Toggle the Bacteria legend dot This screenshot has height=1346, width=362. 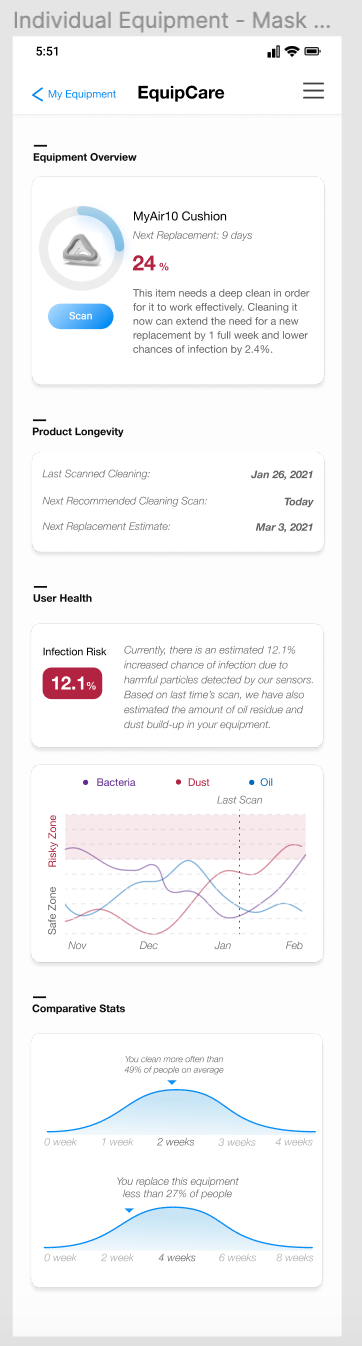86,782
